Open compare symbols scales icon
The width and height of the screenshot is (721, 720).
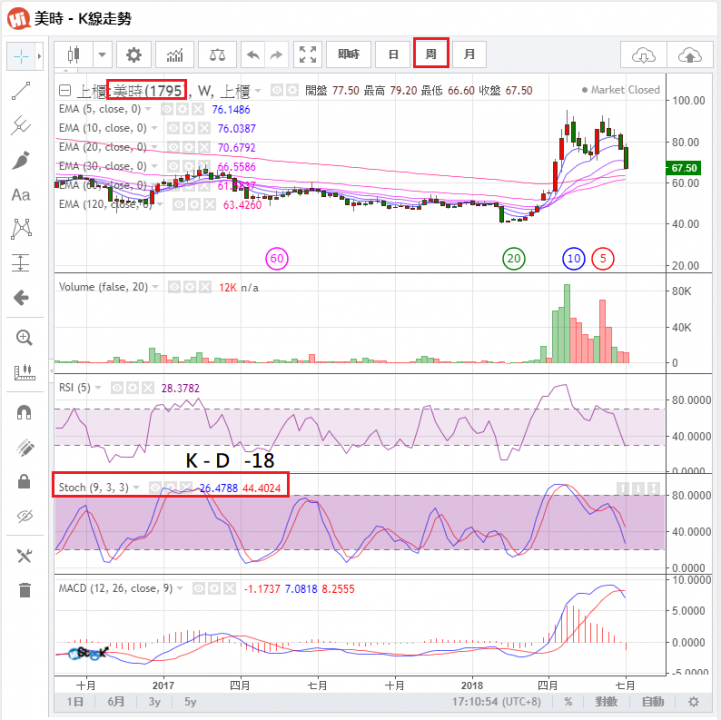pos(217,55)
